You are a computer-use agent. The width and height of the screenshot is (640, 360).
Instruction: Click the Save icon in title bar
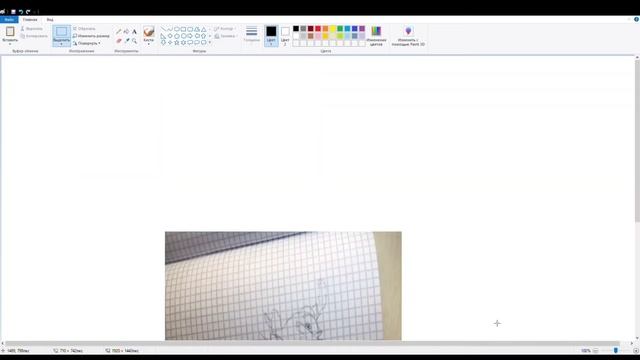(13, 12)
